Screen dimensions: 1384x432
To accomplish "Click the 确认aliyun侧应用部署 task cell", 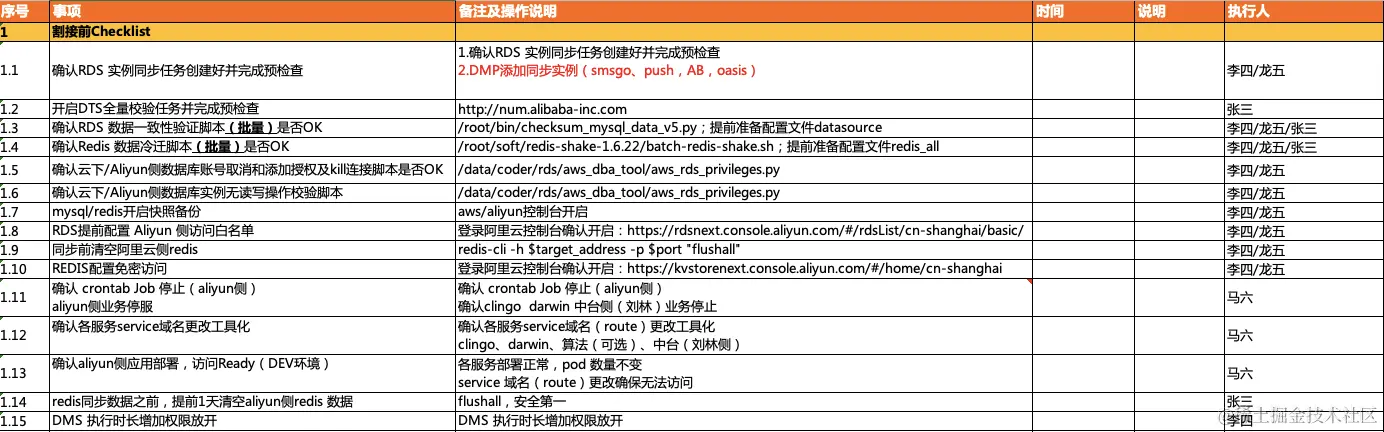I will (252, 374).
